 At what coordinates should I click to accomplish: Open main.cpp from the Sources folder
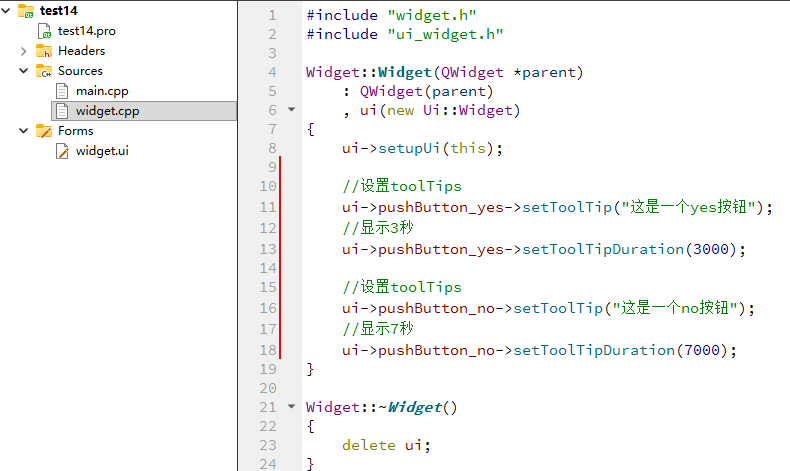click(102, 91)
